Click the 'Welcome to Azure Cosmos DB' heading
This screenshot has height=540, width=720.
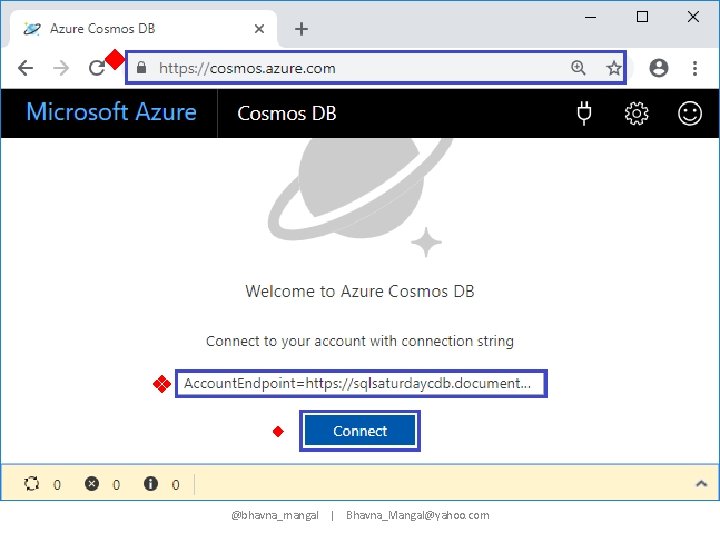point(360,291)
